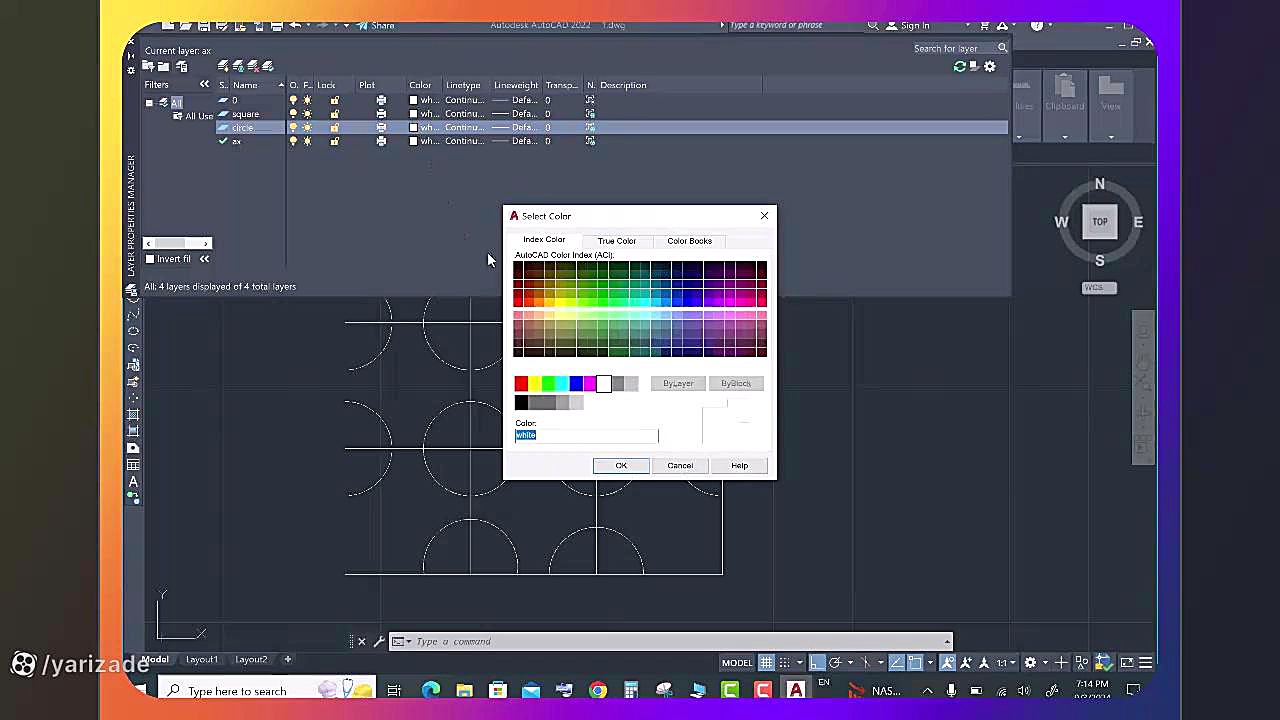Switch to the Color Books tab
The width and height of the screenshot is (1280, 720).
point(689,241)
